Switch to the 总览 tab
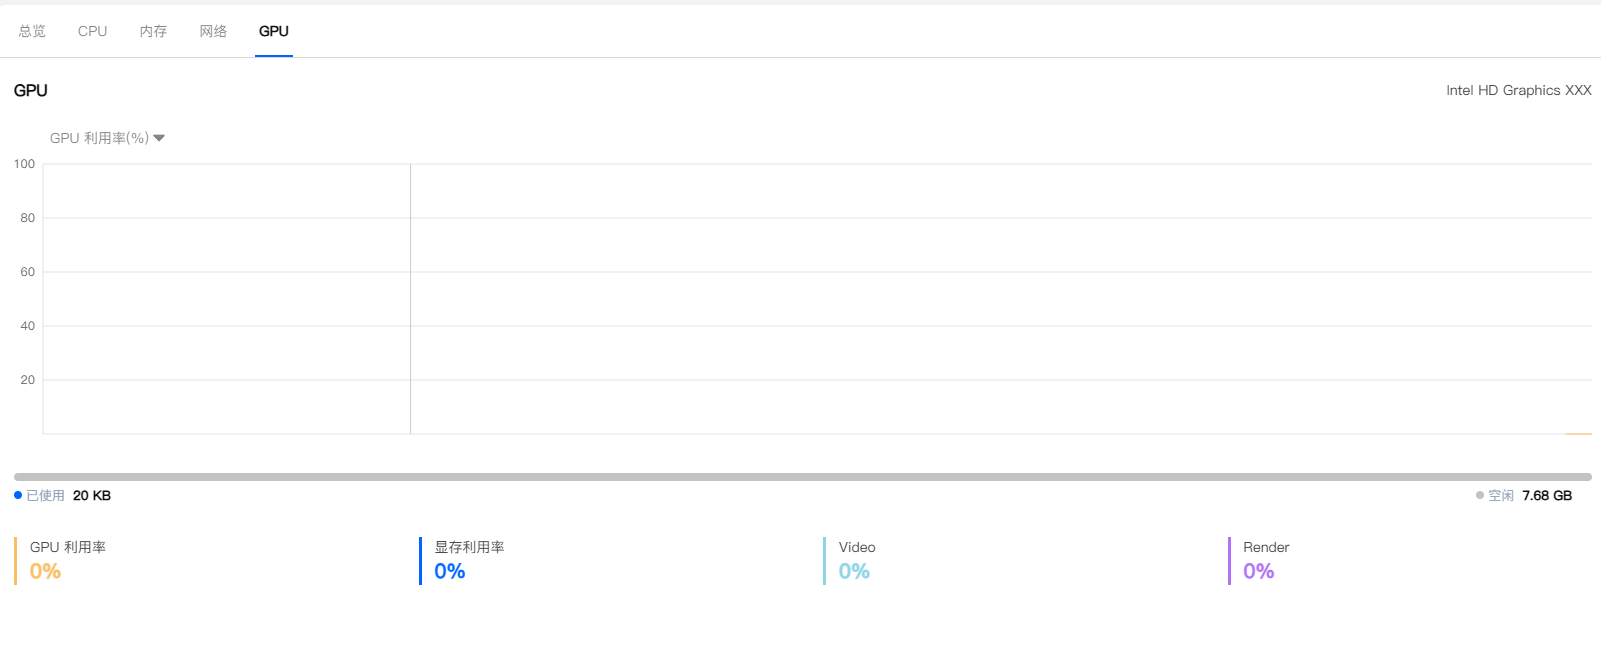Image resolution: width=1601 pixels, height=657 pixels. click(x=32, y=31)
